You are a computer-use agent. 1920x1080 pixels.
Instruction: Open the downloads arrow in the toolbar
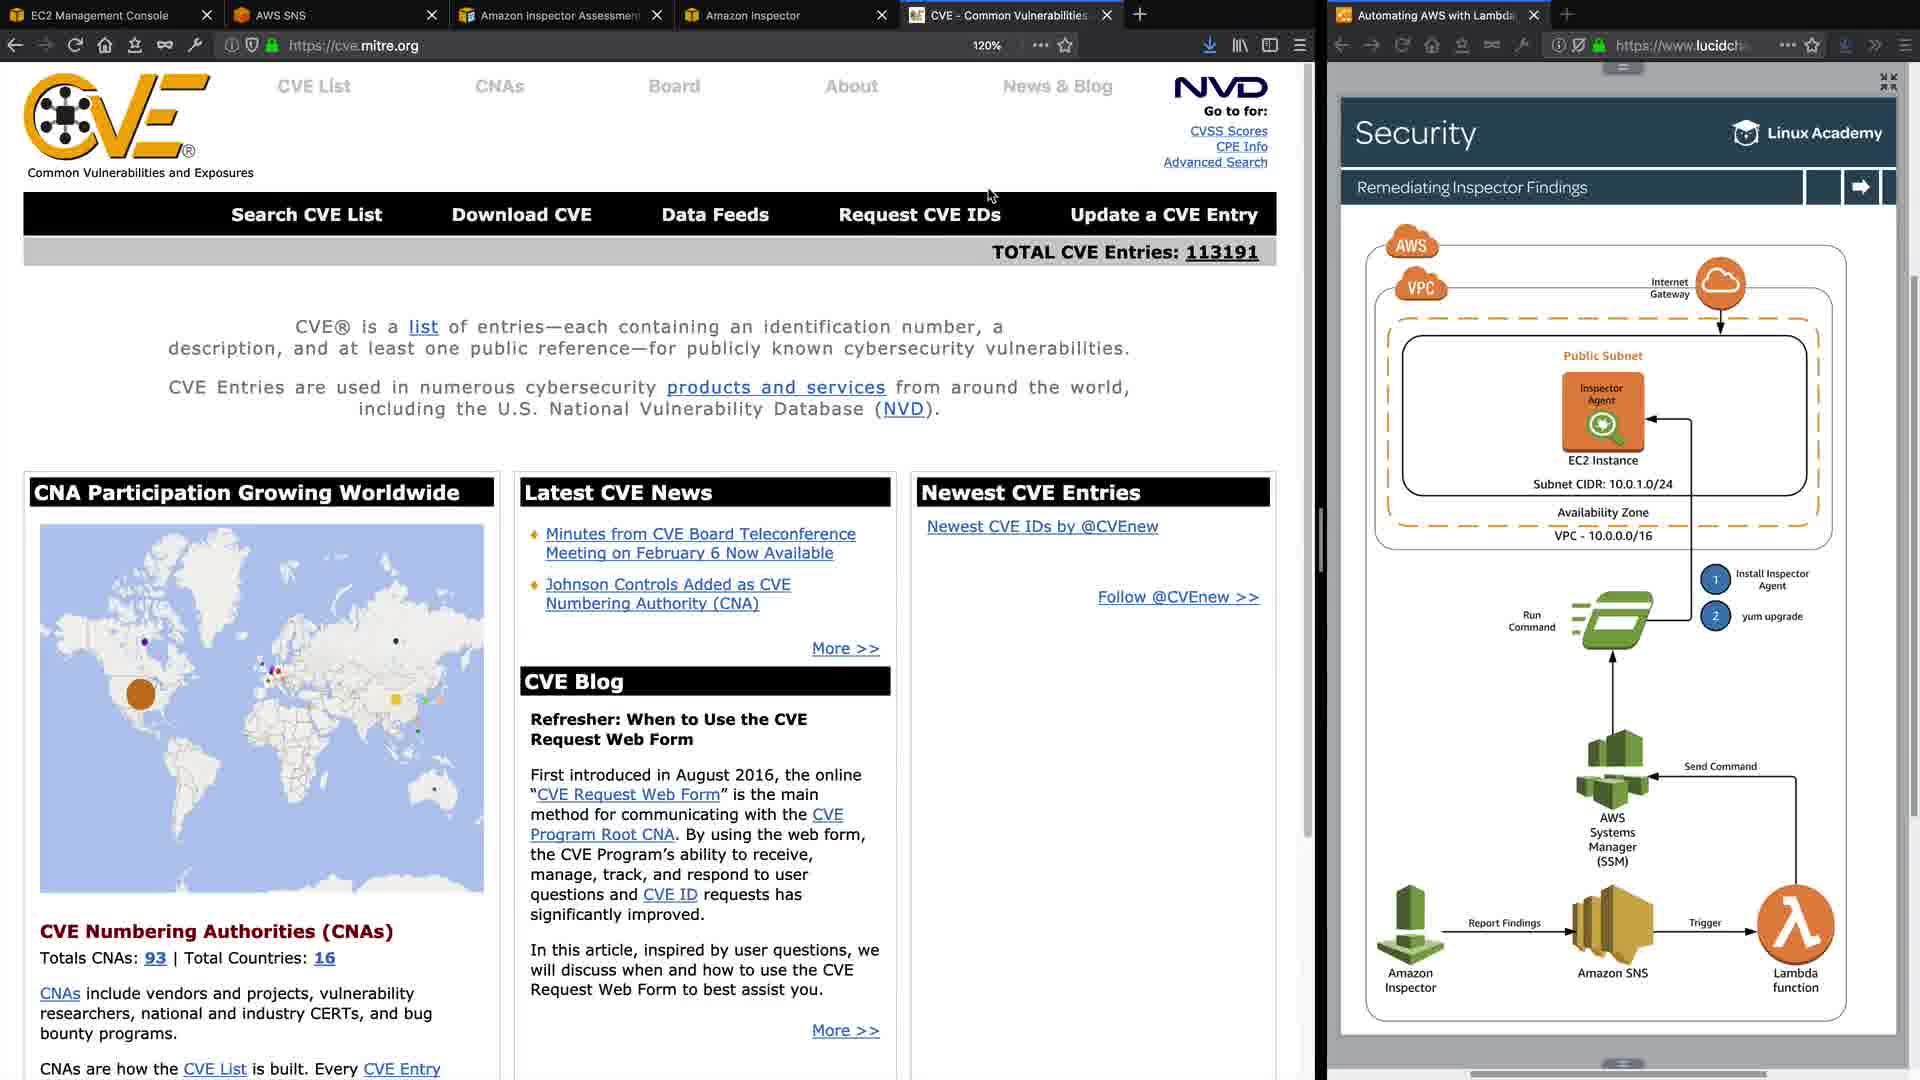(x=1209, y=45)
